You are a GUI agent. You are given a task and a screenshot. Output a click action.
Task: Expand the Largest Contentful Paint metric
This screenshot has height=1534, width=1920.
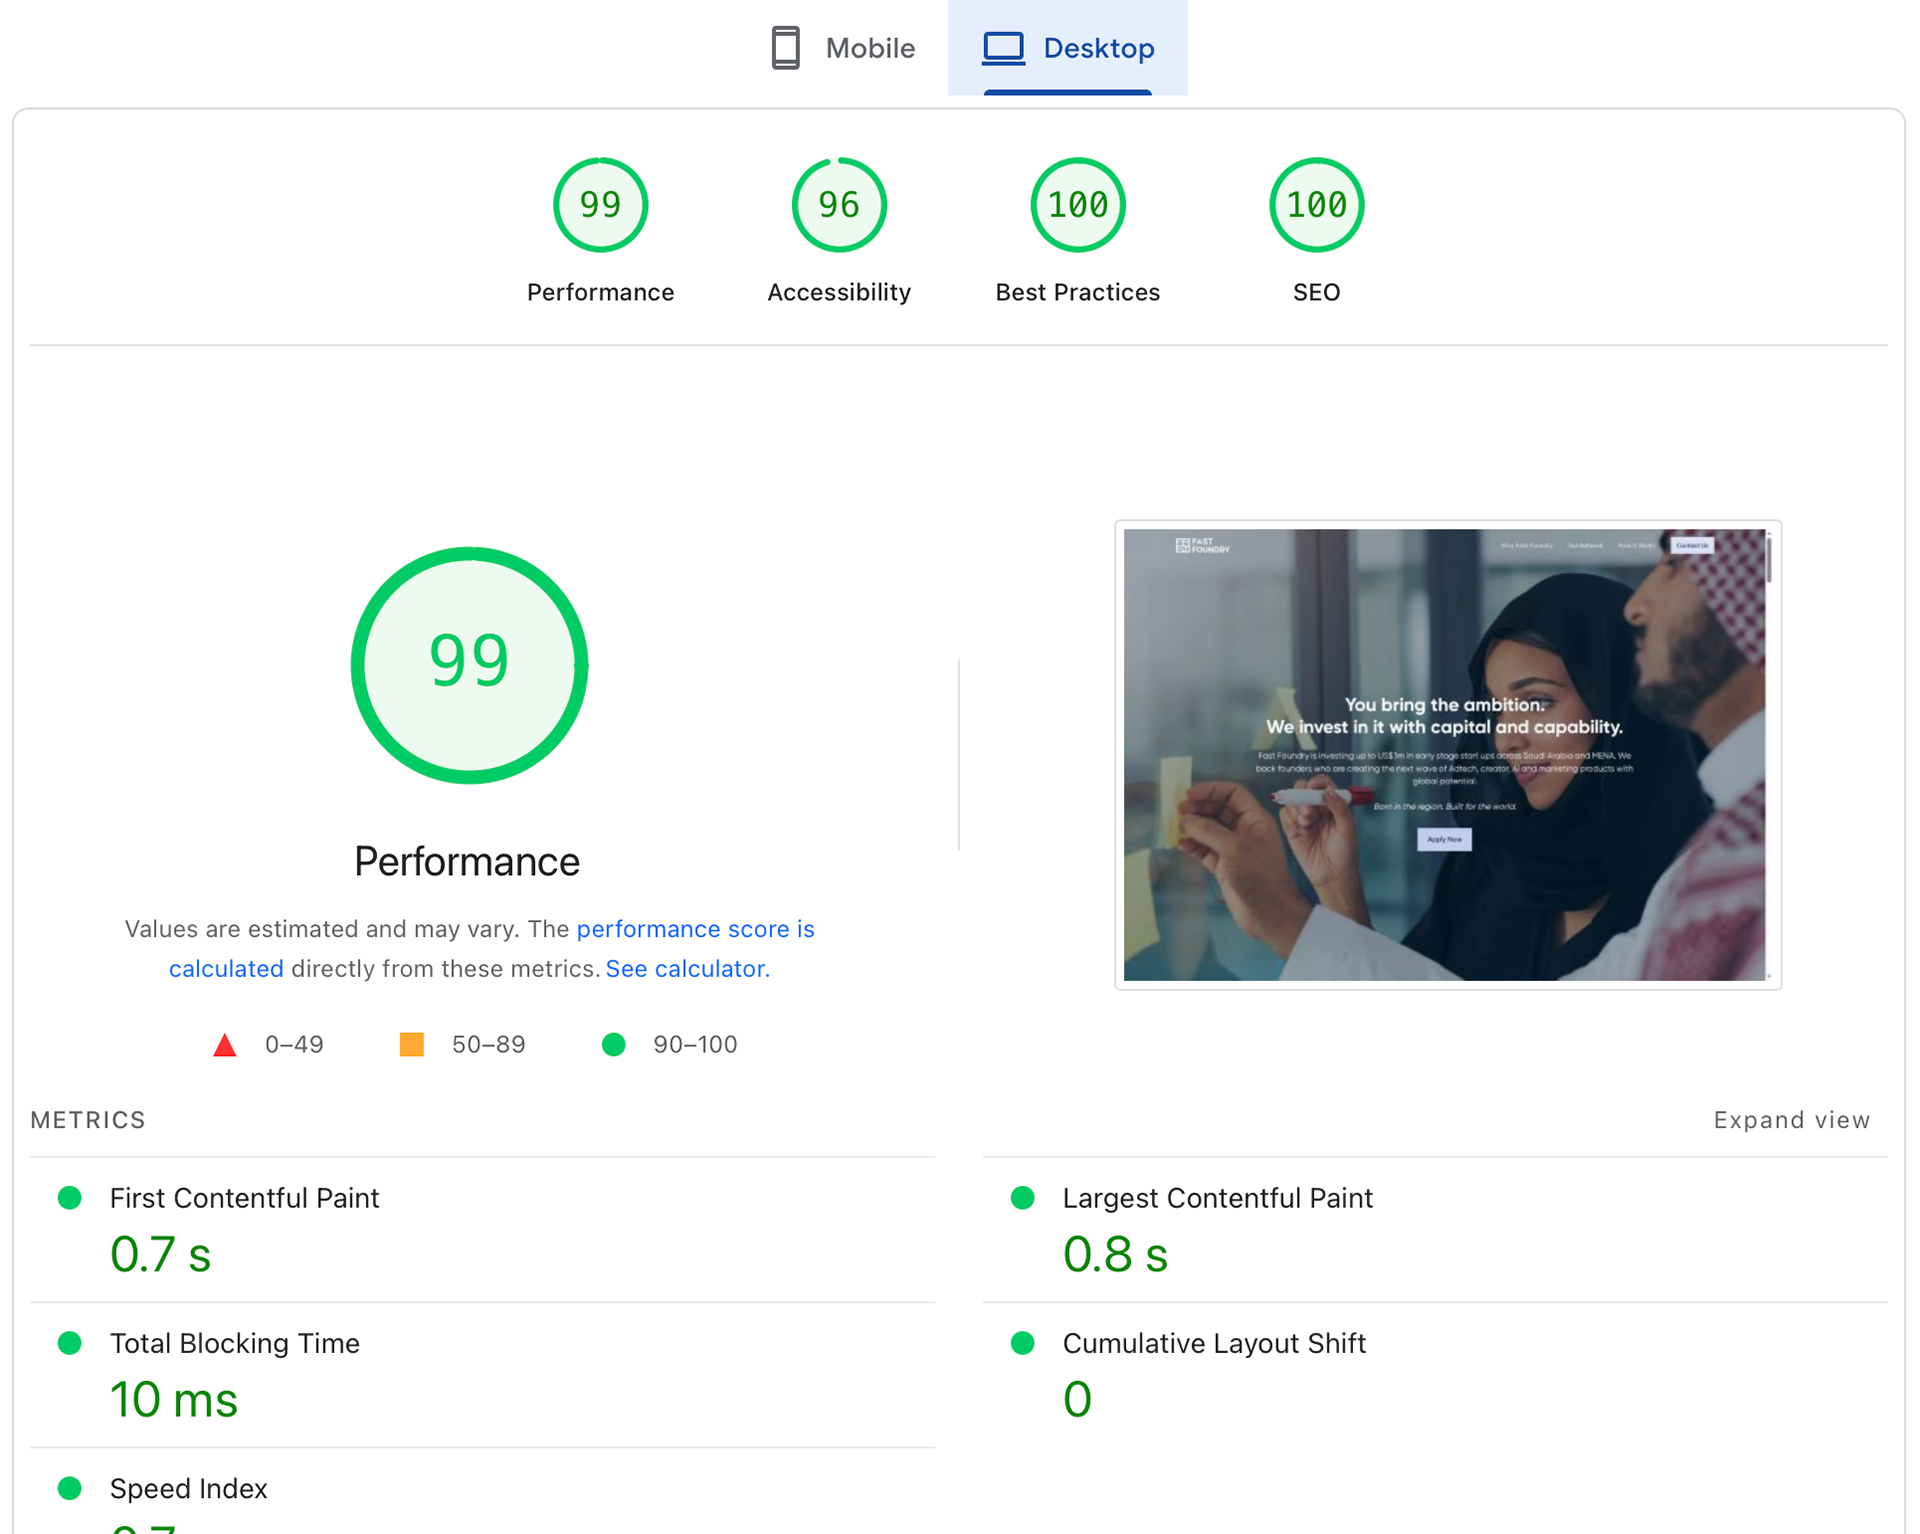coord(1216,1198)
